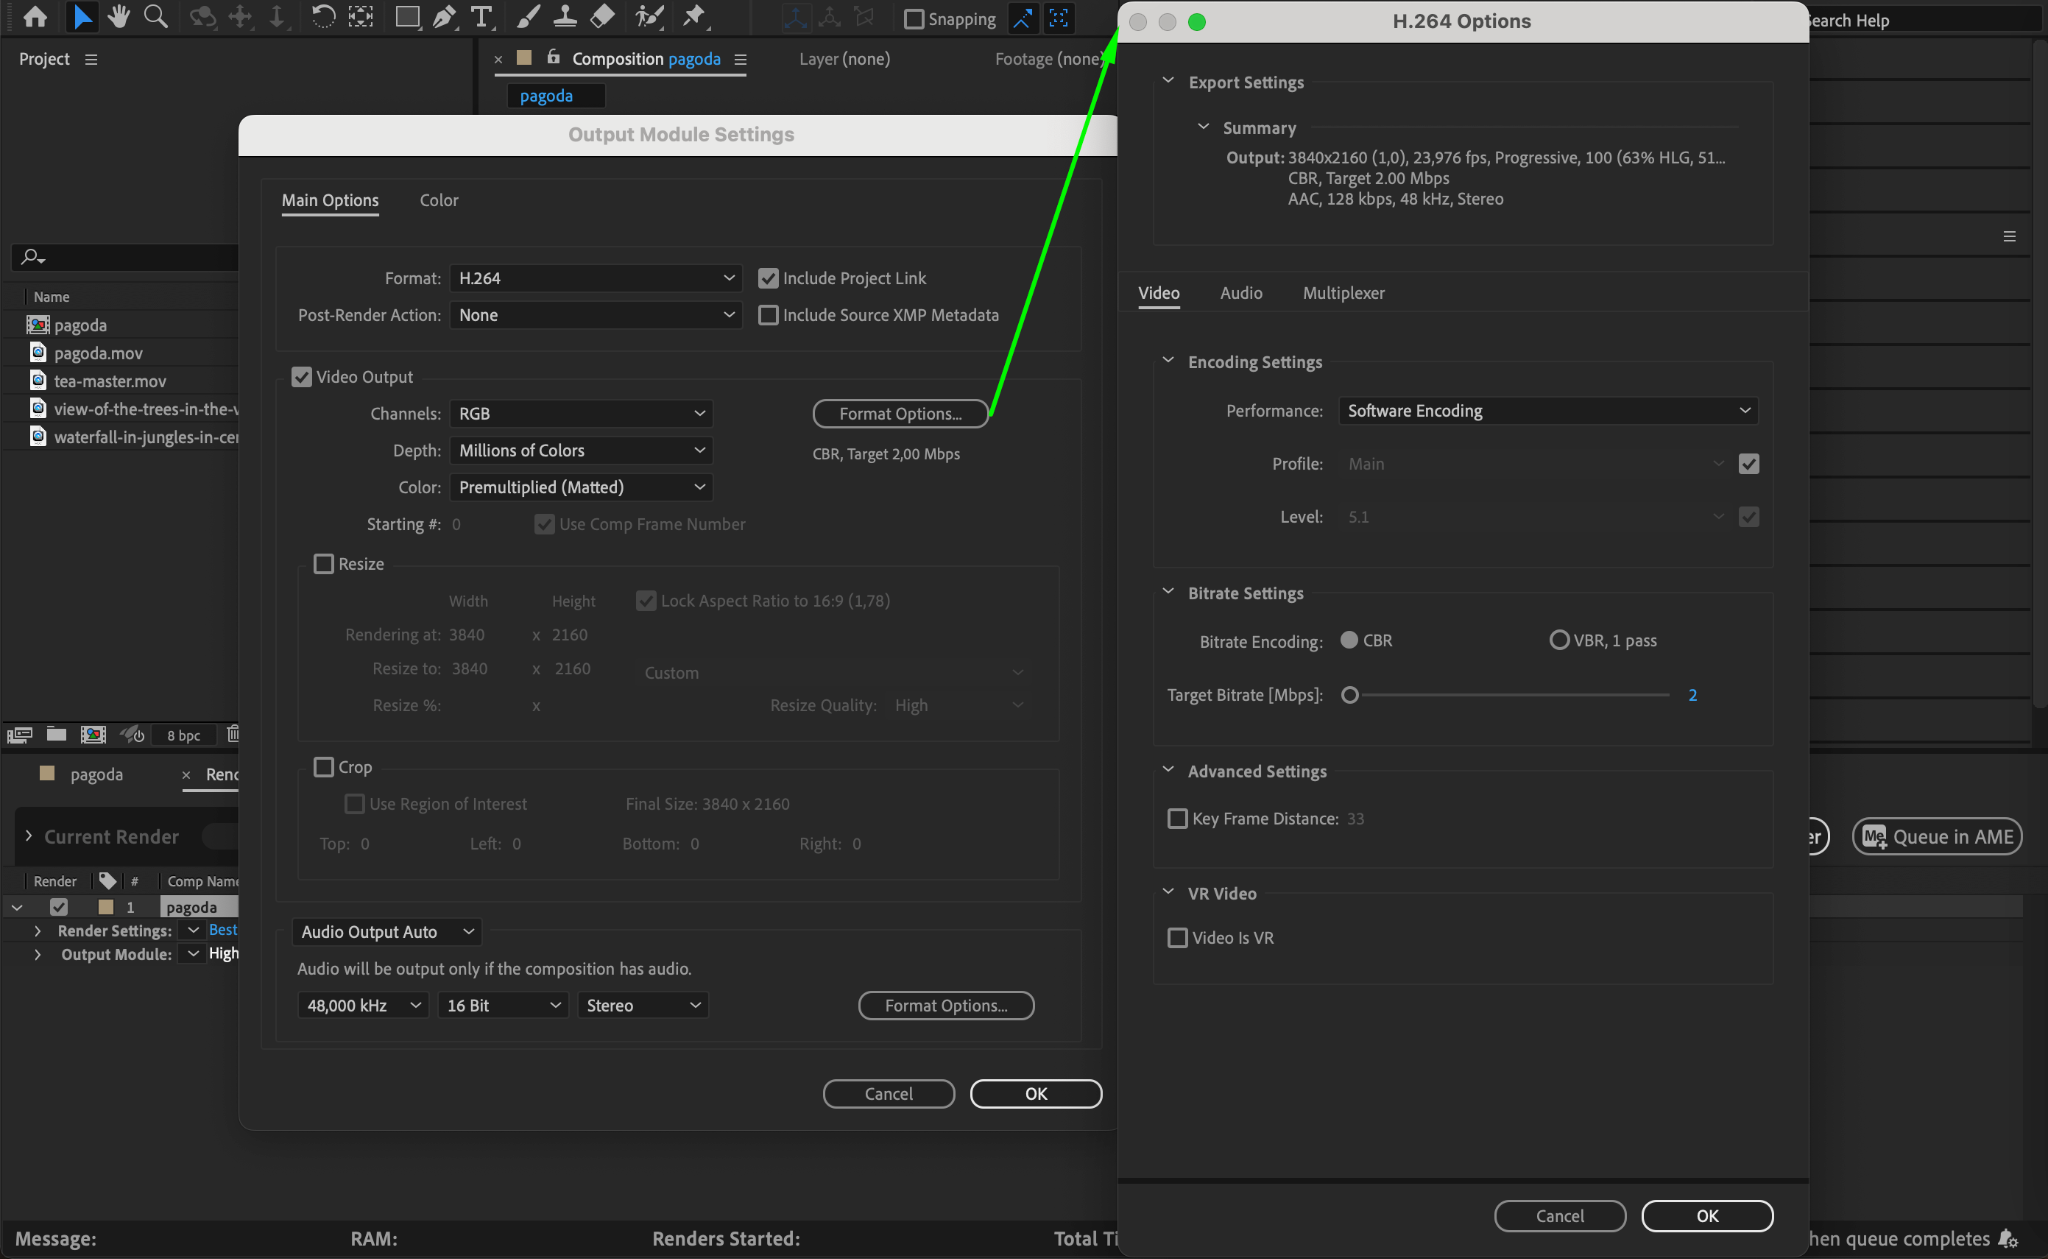The image size is (2048, 1259).
Task: Open the Color tab
Action: click(x=438, y=200)
